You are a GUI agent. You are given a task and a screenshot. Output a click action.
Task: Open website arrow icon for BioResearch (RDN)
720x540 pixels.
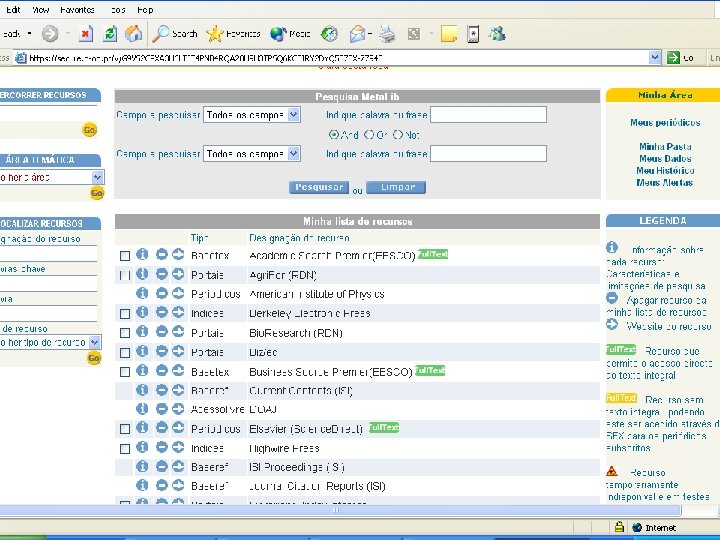178,332
